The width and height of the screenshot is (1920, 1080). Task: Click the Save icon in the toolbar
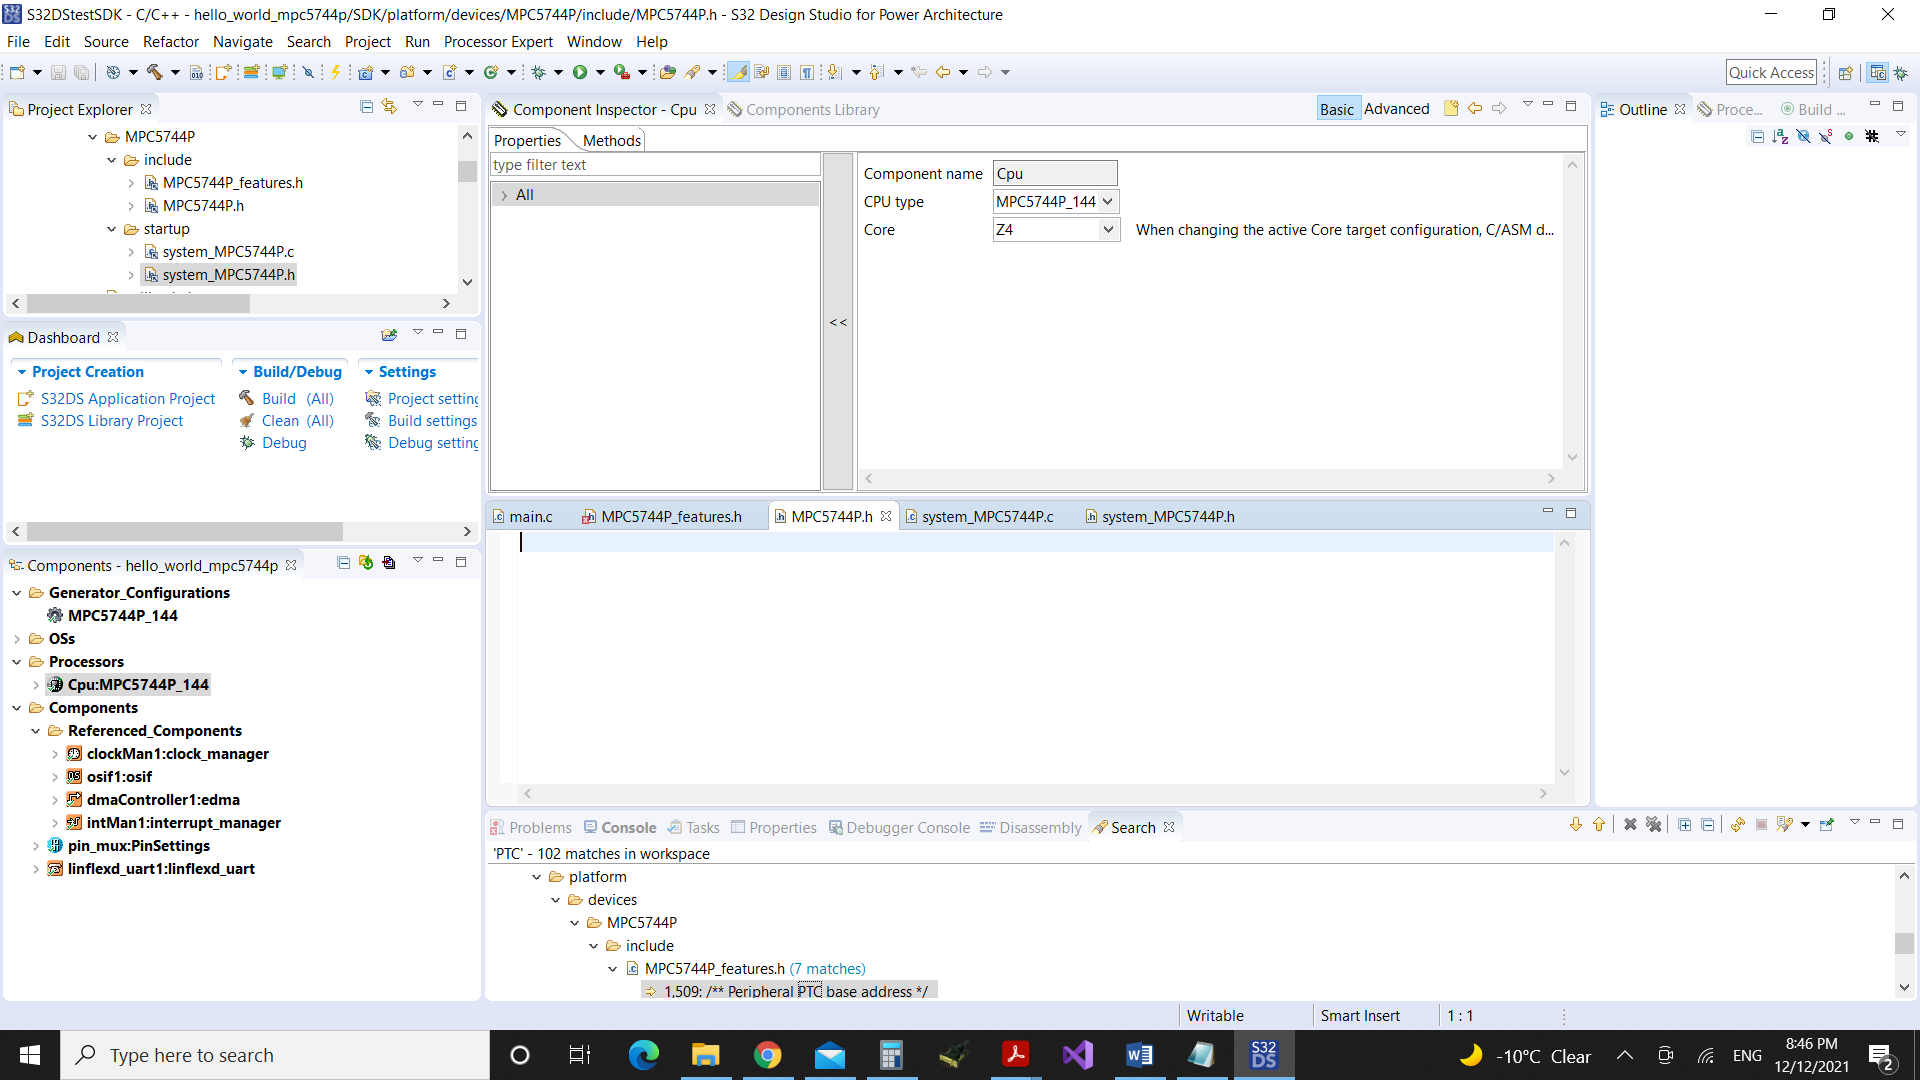(x=58, y=72)
